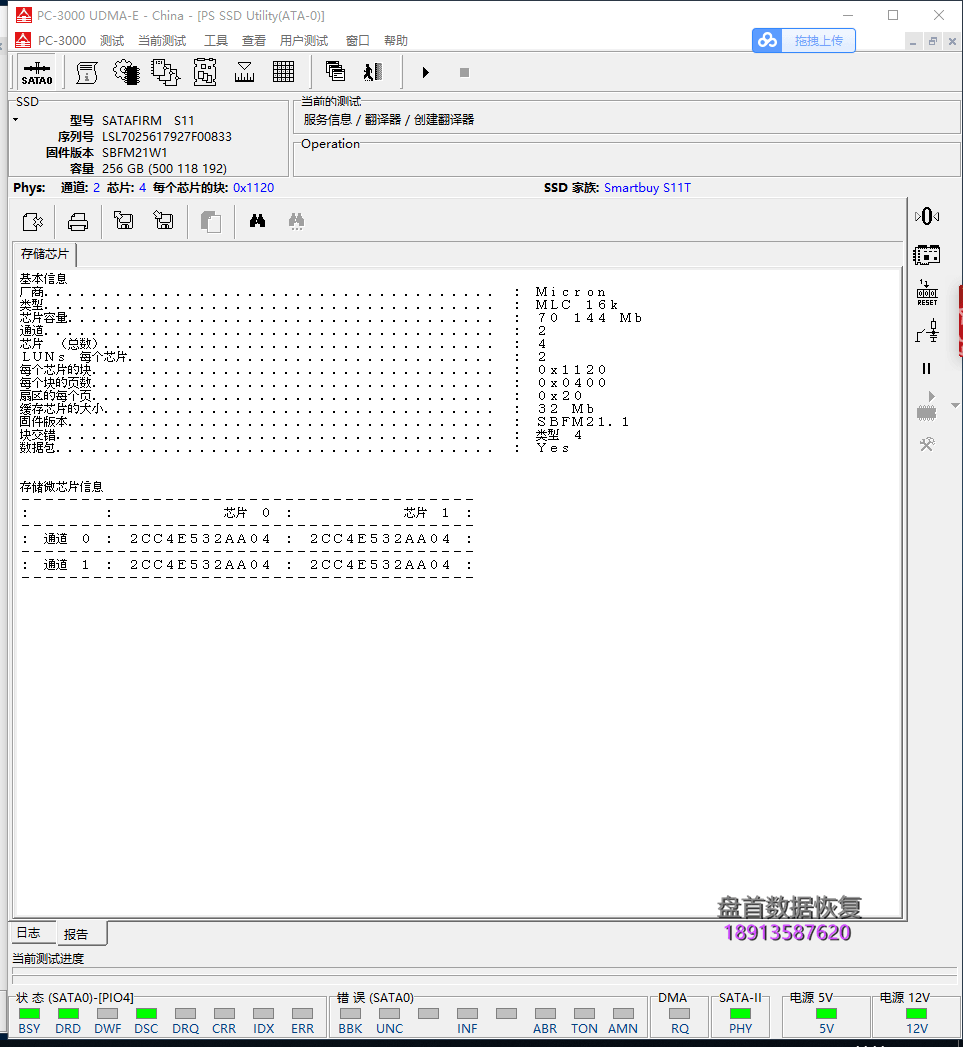
Task: Click the stacked windows toolbar icon
Action: tap(335, 71)
